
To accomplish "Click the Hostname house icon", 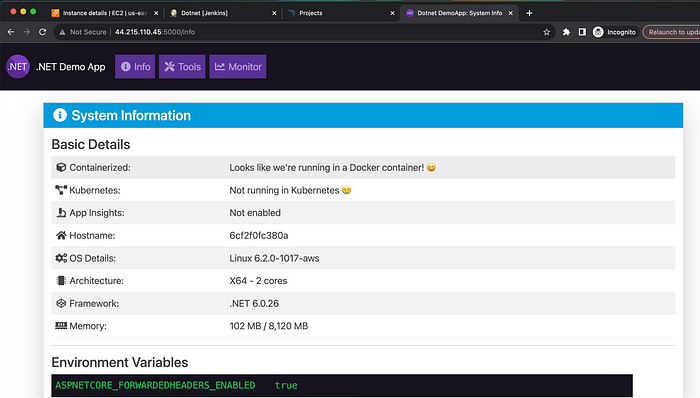I will click(61, 235).
